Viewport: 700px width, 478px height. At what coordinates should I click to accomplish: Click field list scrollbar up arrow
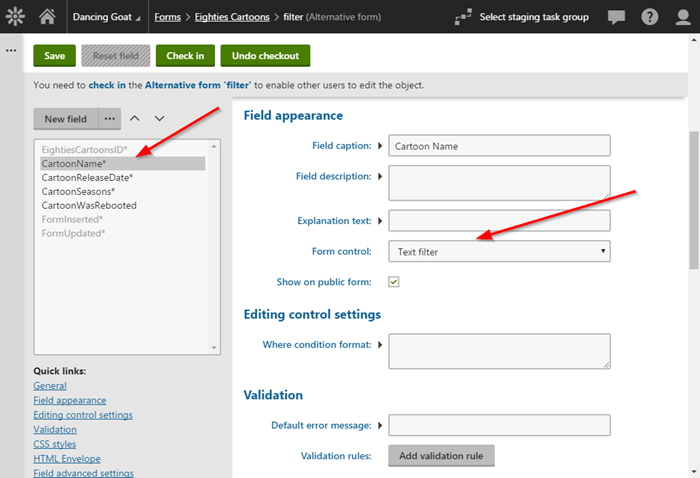[214, 146]
